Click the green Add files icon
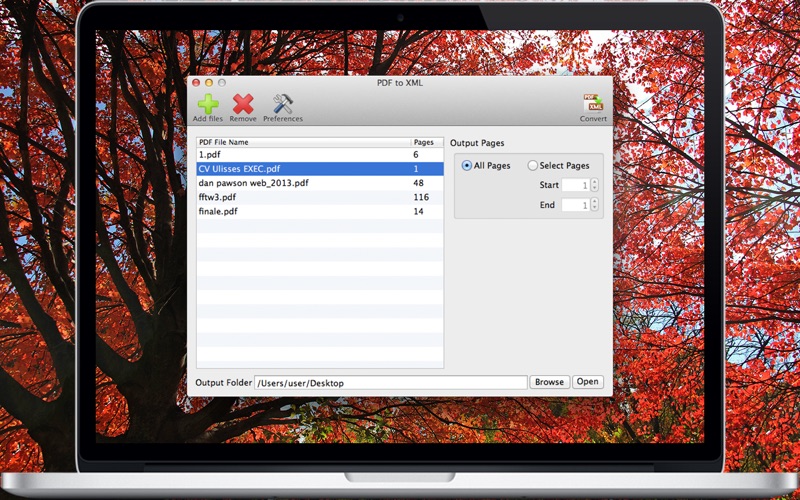Screen dimensions: 800x500 tap(208, 104)
